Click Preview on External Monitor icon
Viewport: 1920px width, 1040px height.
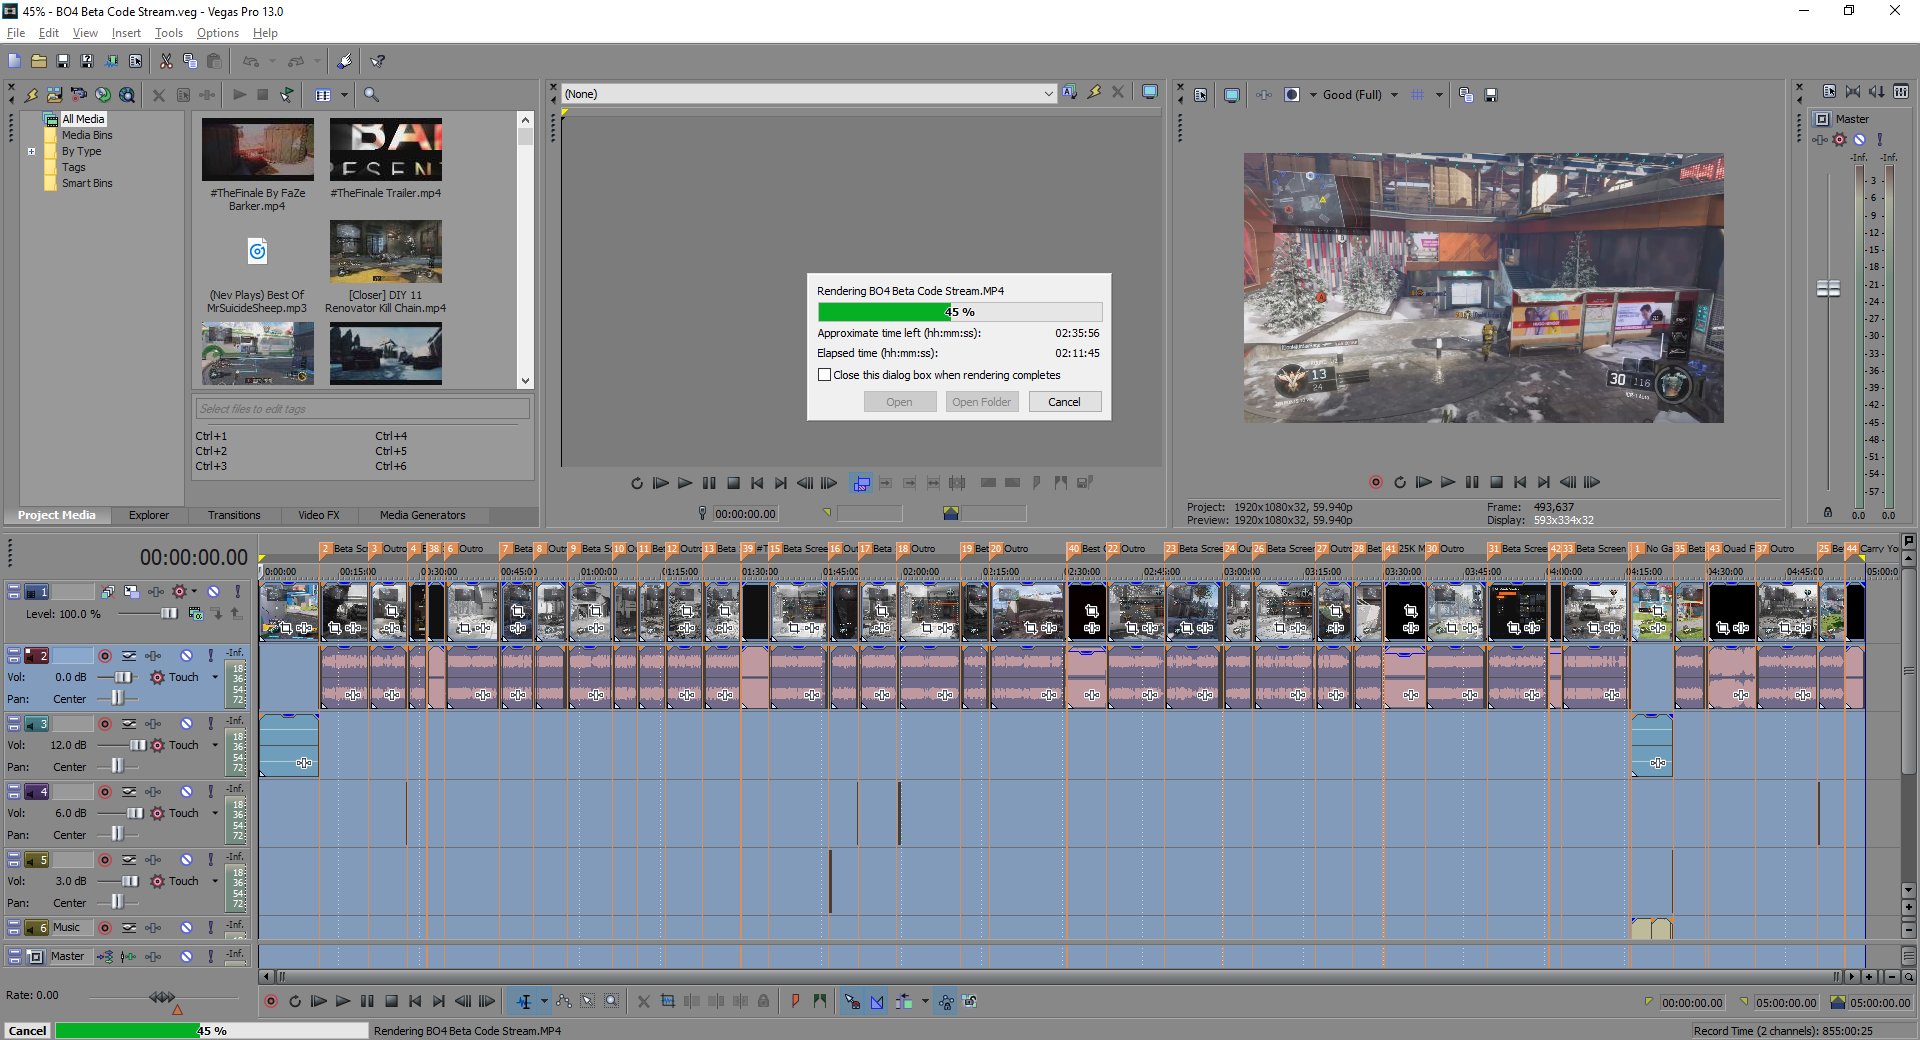[1232, 95]
